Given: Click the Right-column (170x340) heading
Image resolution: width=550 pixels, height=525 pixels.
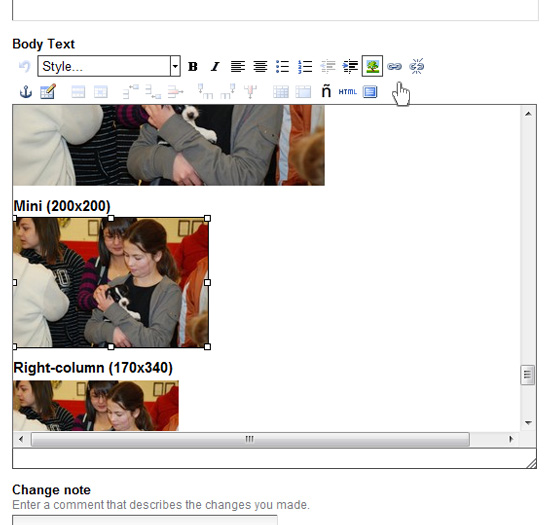Looking at the screenshot, I should (93, 368).
